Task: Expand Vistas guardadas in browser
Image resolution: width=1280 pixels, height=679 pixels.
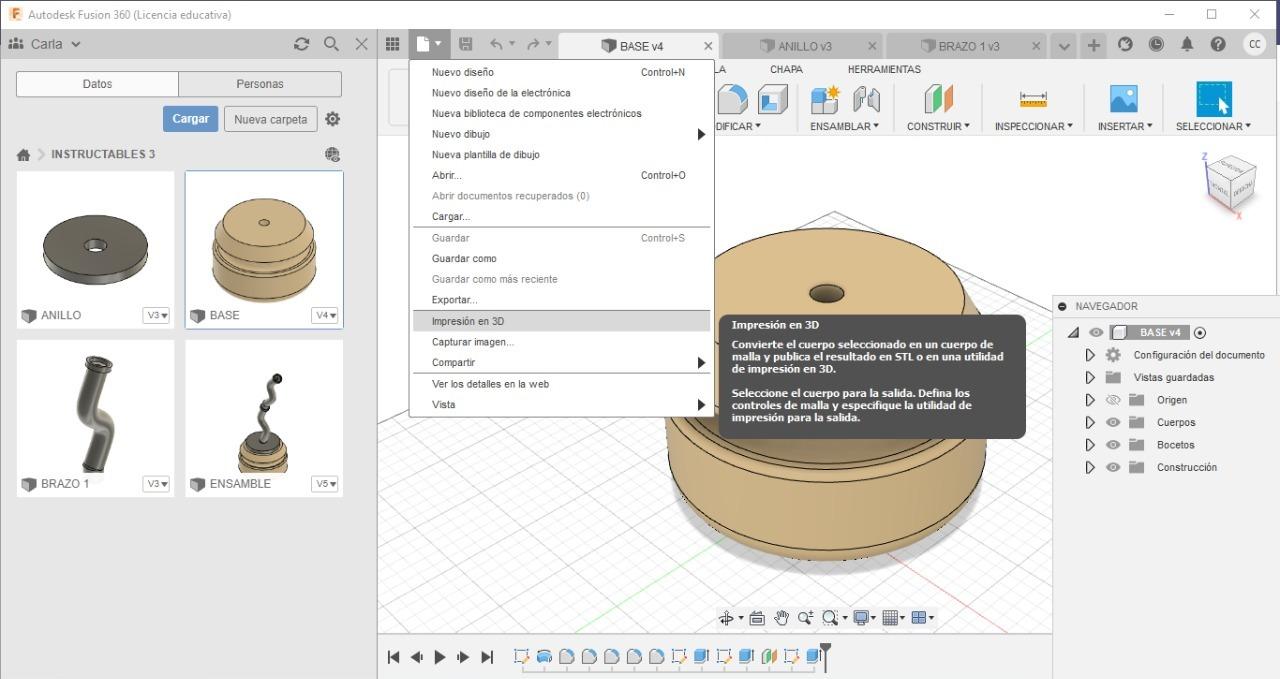Action: point(1090,377)
